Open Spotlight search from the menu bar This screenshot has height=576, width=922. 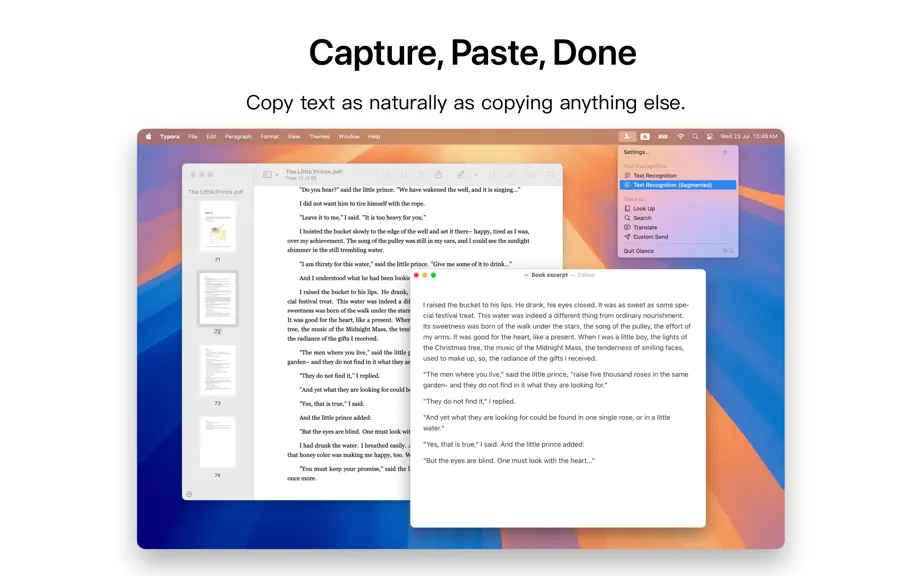[695, 136]
